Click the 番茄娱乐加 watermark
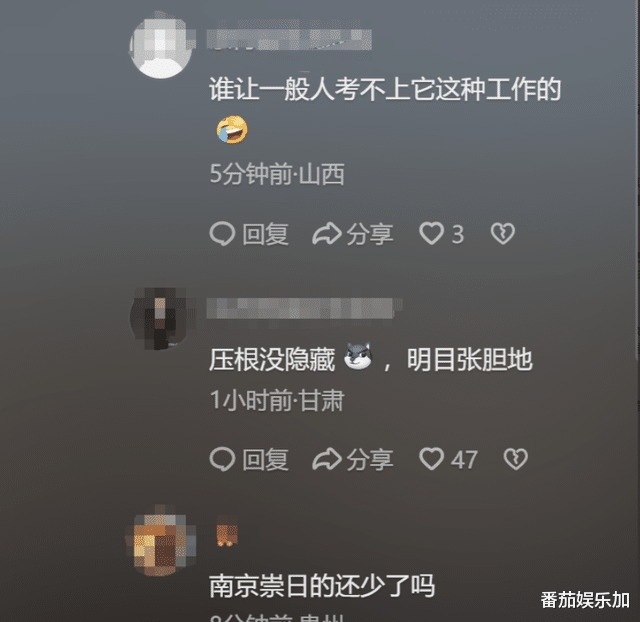Image resolution: width=640 pixels, height=622 pixels. coord(585,600)
